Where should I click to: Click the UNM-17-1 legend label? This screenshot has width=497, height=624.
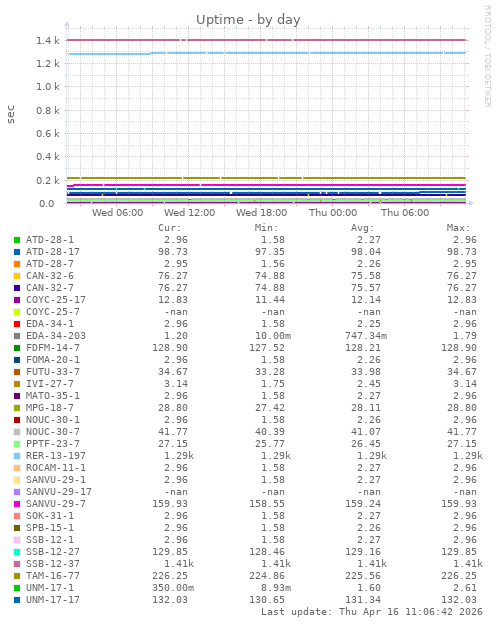coord(50,588)
